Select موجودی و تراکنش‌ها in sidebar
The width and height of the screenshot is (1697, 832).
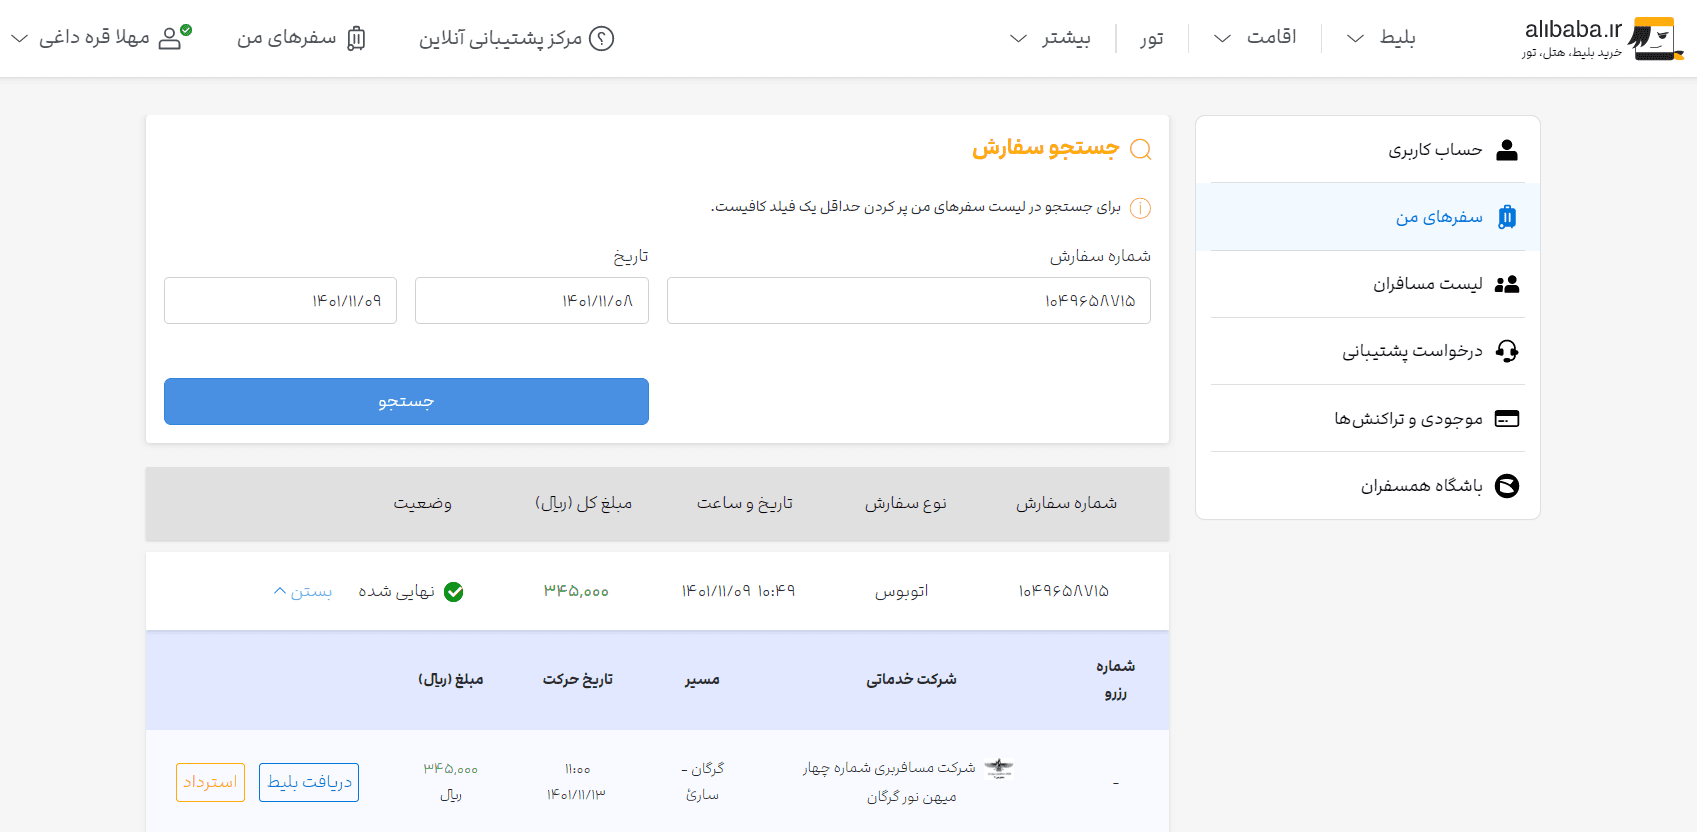[1367, 418]
